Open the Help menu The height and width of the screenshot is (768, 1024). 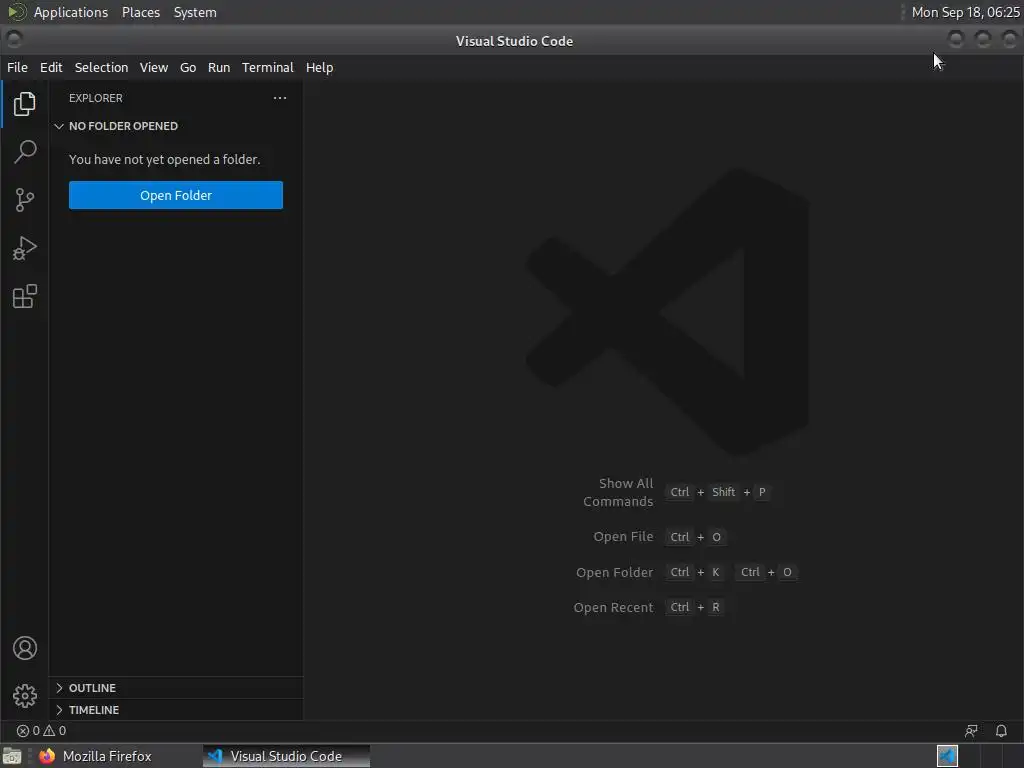coord(319,67)
